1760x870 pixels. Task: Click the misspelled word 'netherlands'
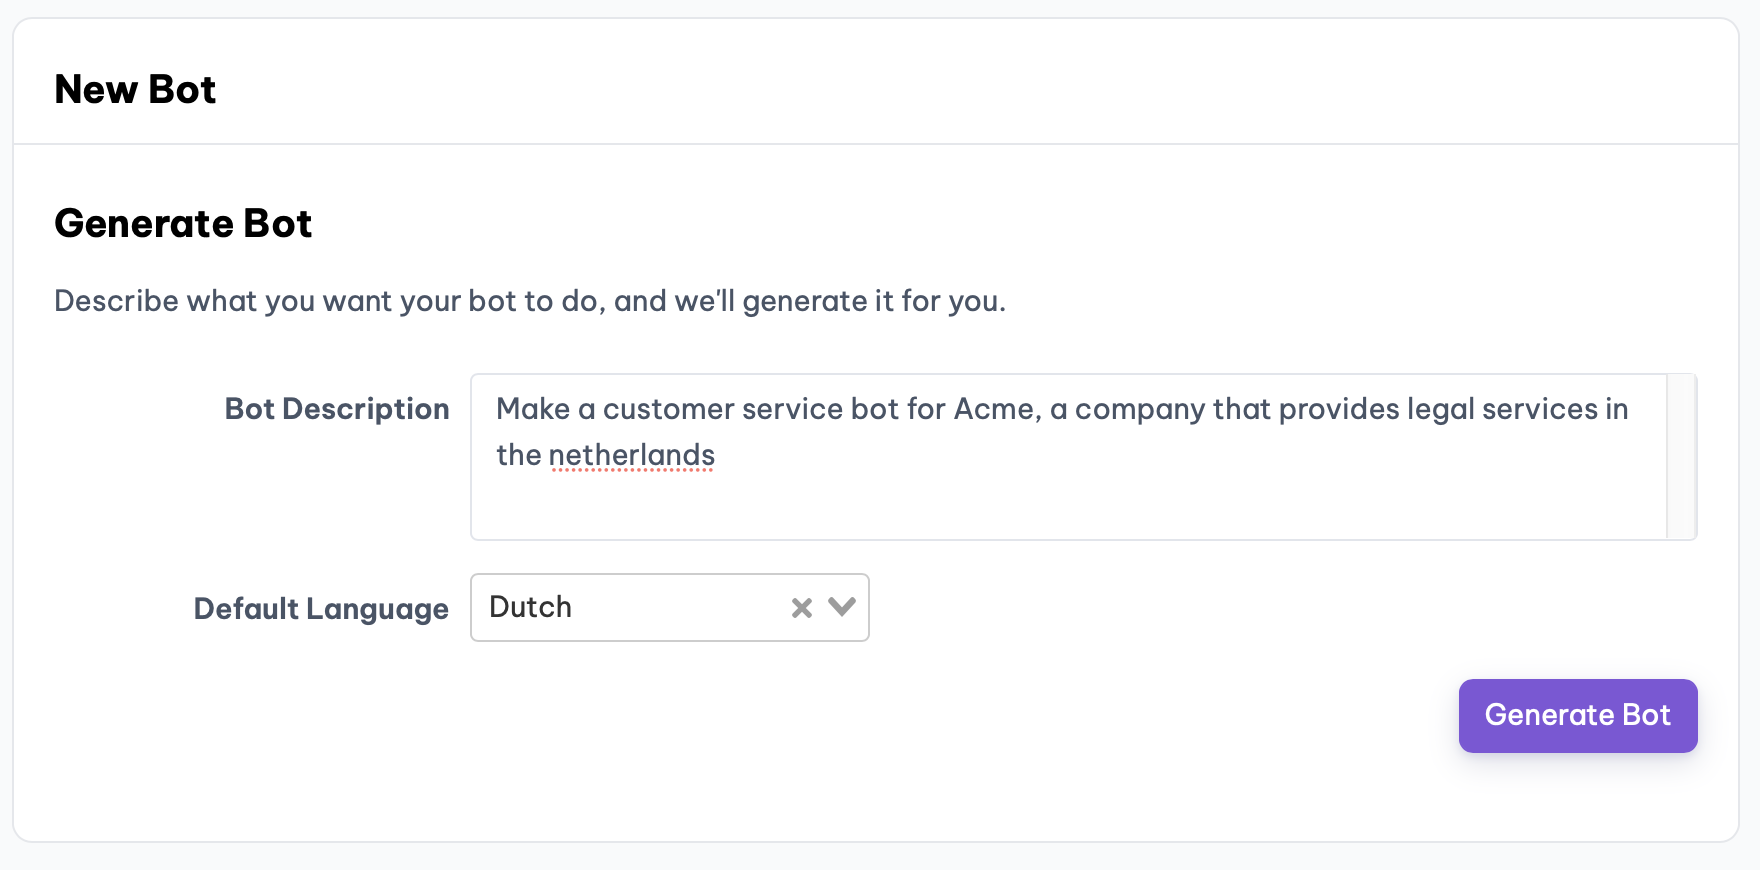click(631, 456)
